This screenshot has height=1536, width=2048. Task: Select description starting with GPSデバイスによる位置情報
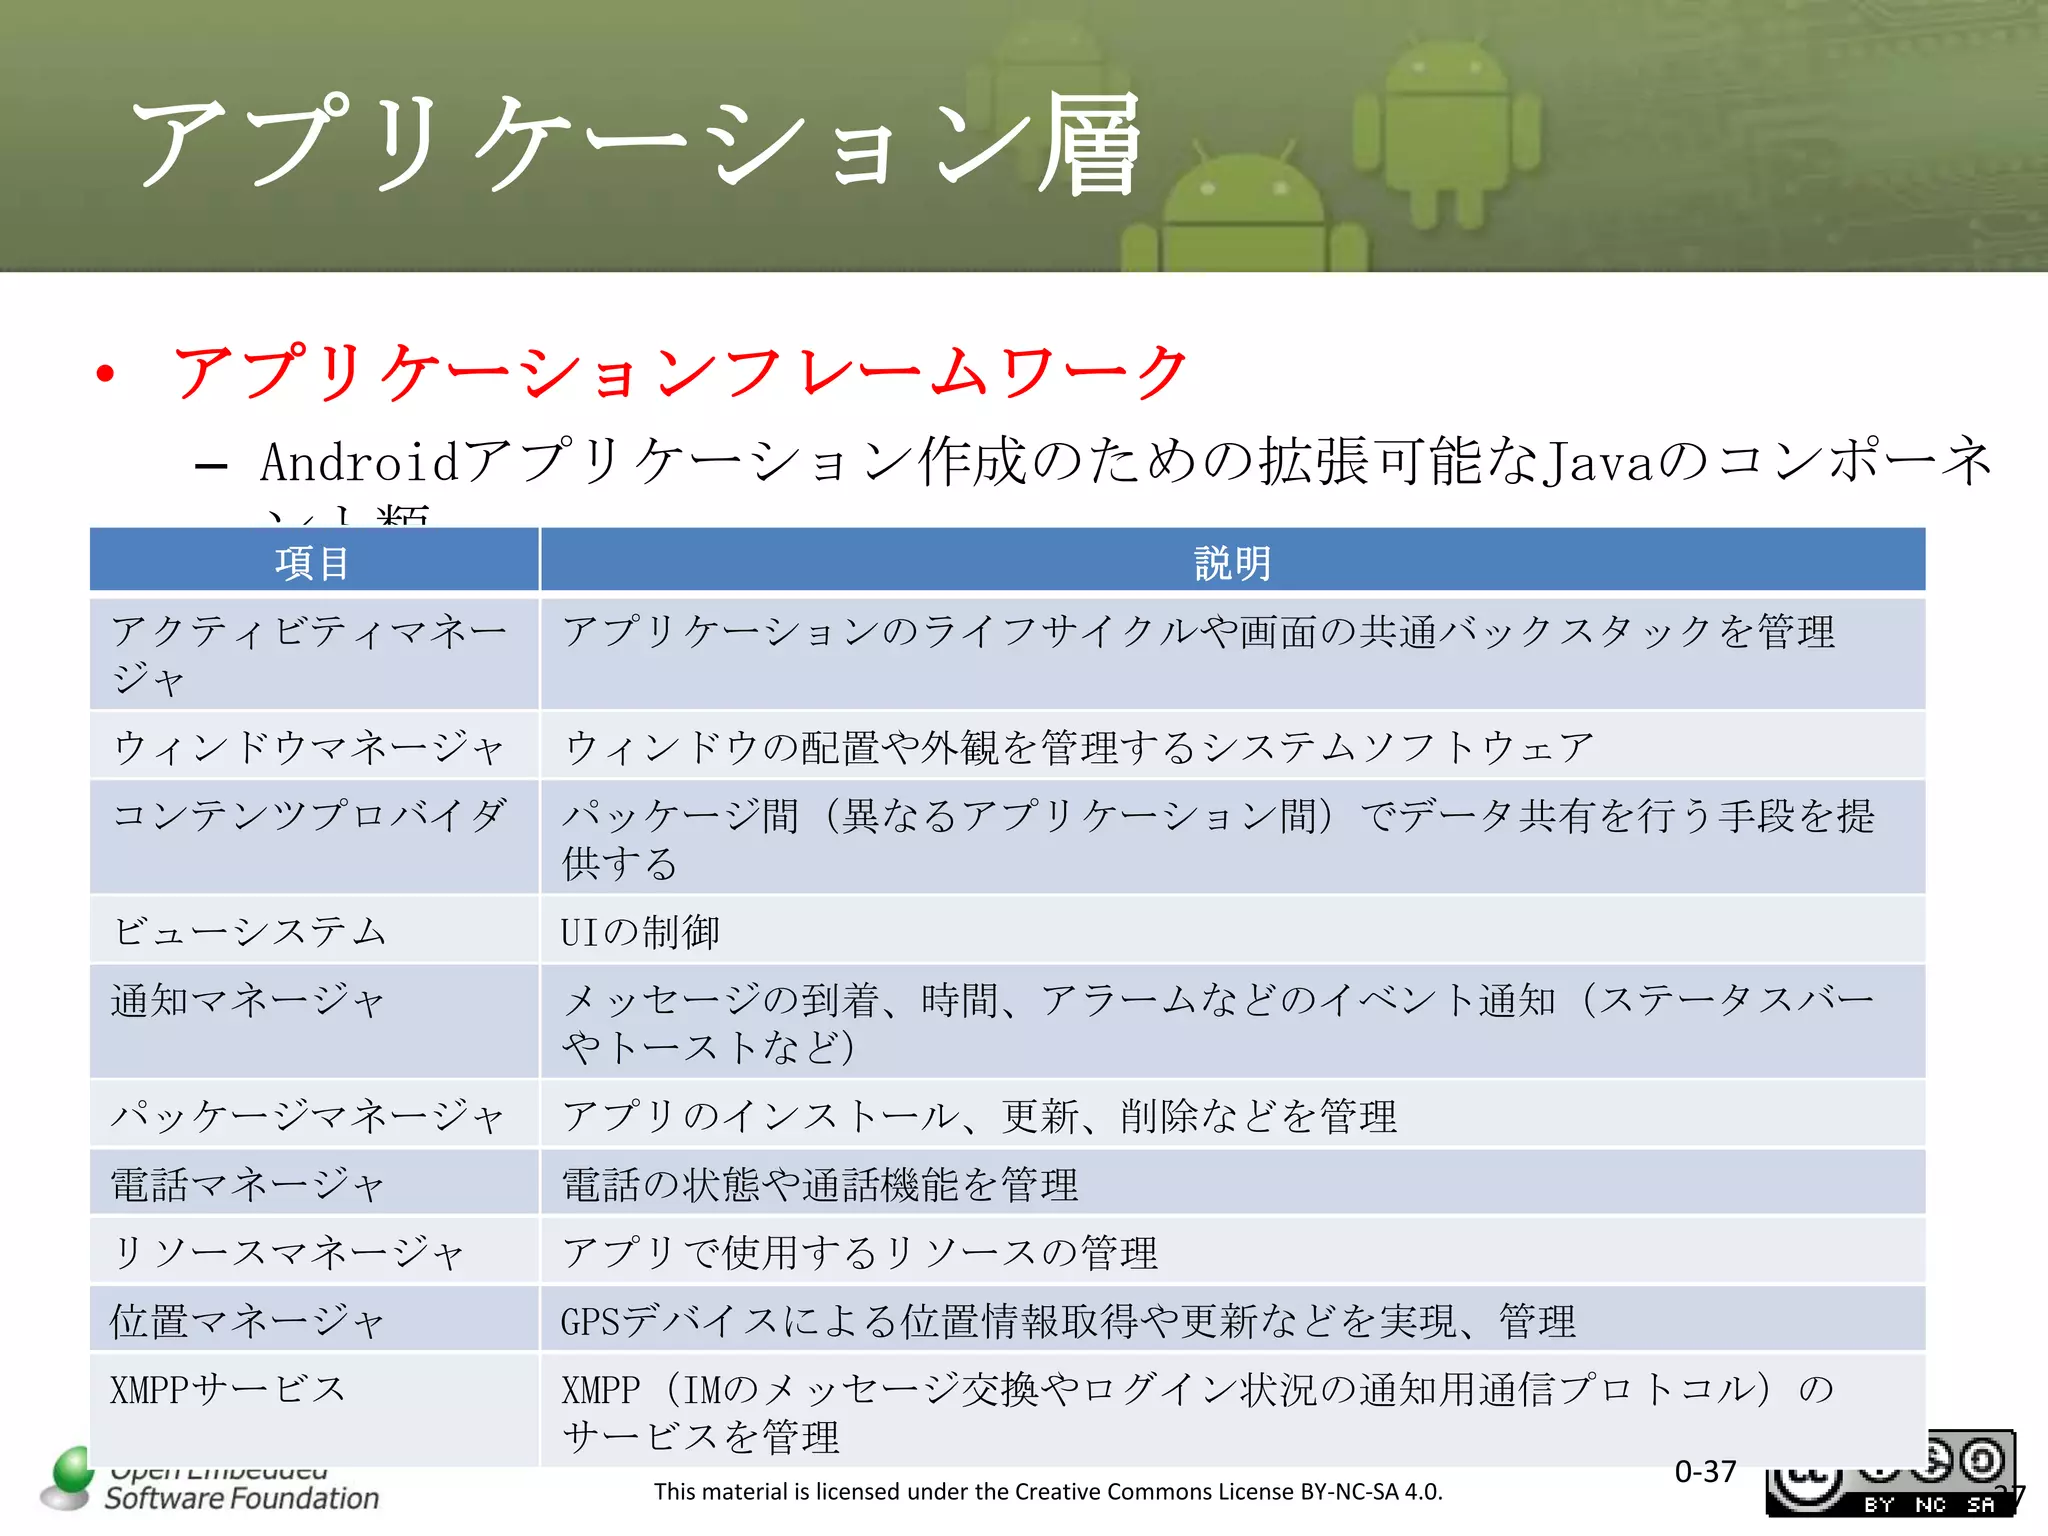[1233, 1319]
